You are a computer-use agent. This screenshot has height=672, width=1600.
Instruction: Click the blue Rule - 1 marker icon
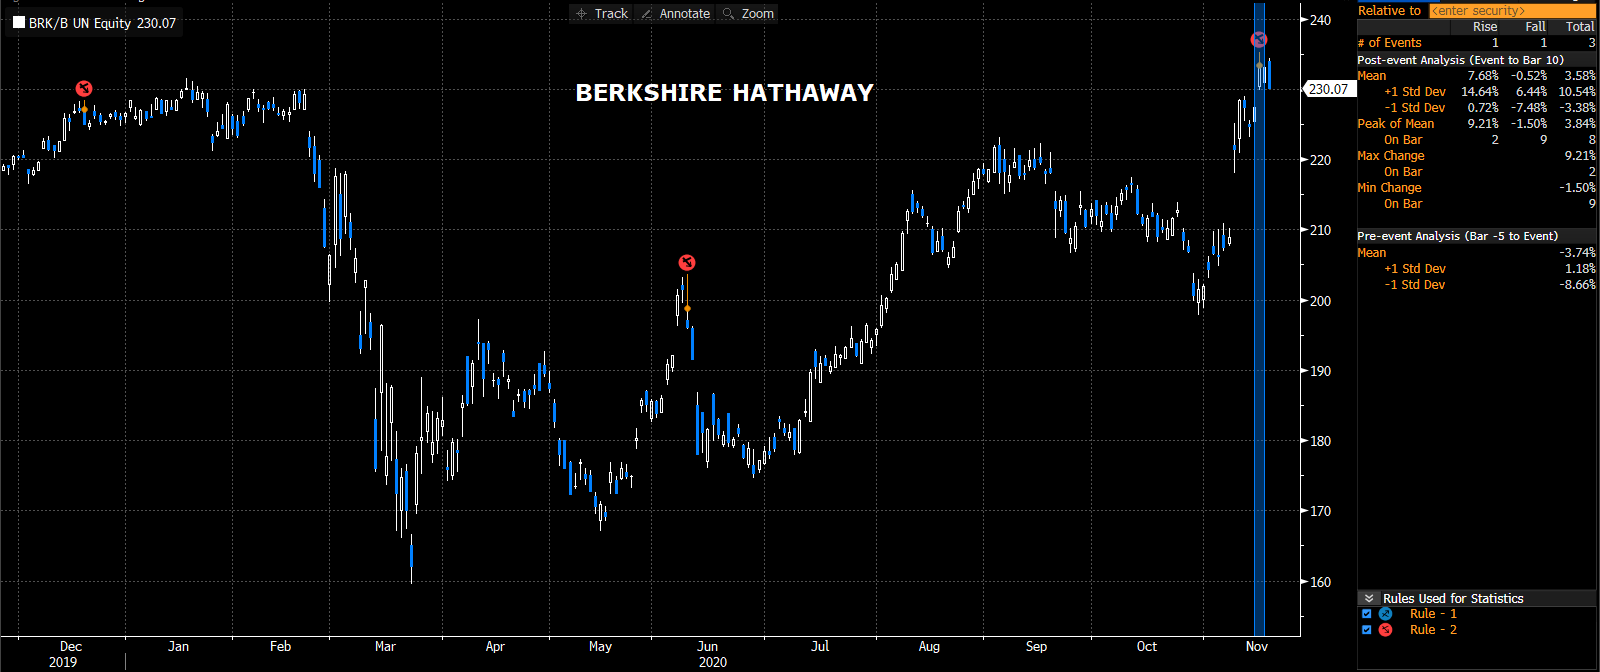pos(1385,614)
